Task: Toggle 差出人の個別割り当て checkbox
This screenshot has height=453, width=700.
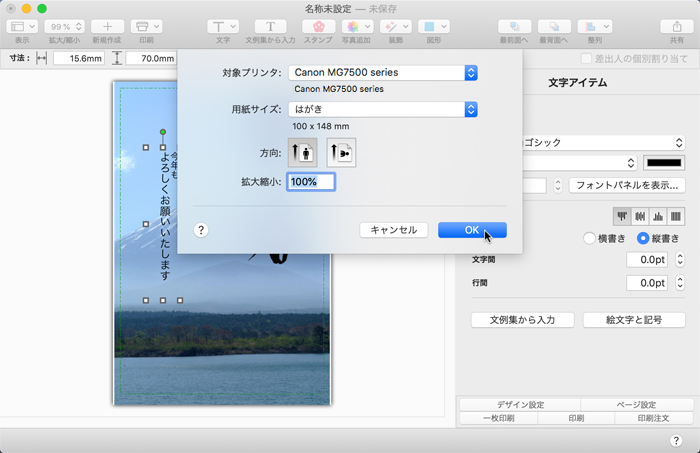Action: [x=586, y=59]
